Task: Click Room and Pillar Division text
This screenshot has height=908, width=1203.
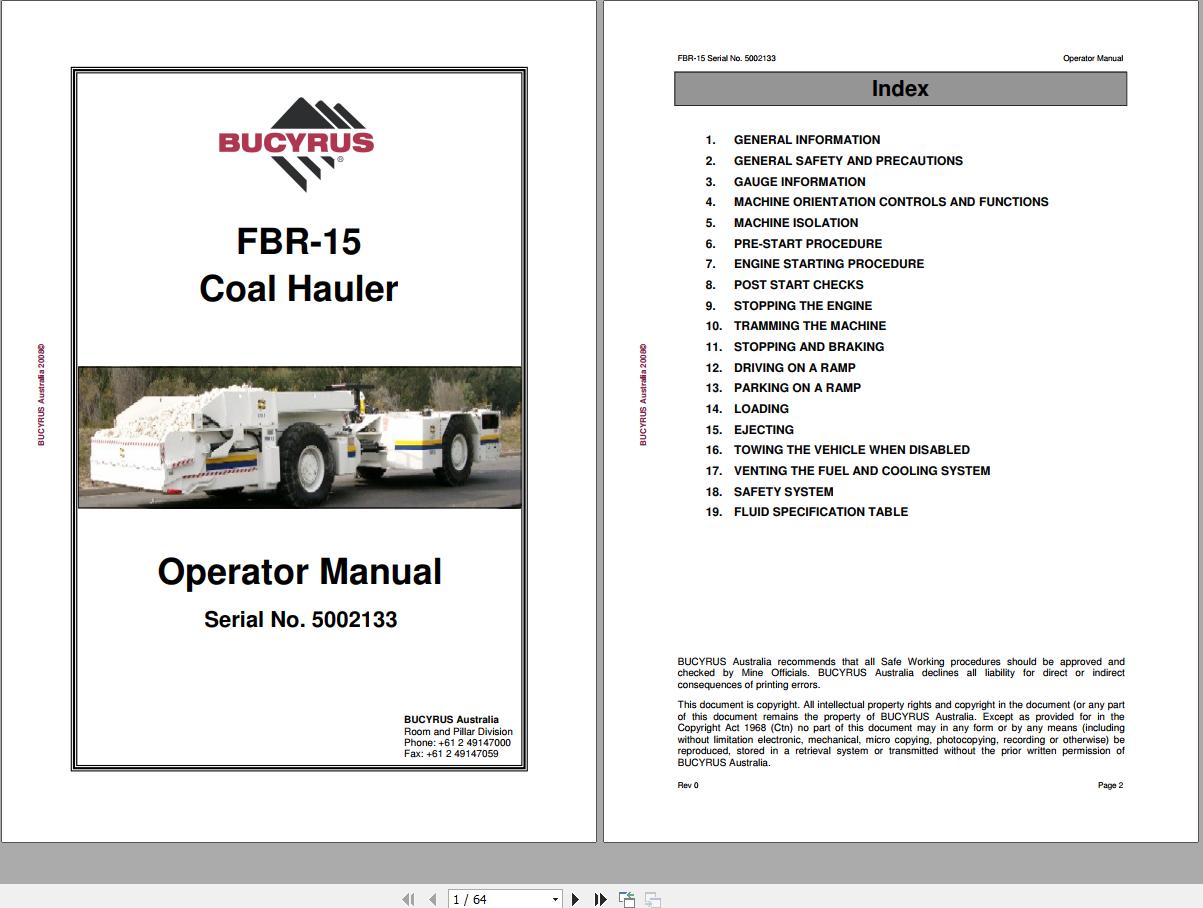Action: pyautogui.click(x=458, y=732)
